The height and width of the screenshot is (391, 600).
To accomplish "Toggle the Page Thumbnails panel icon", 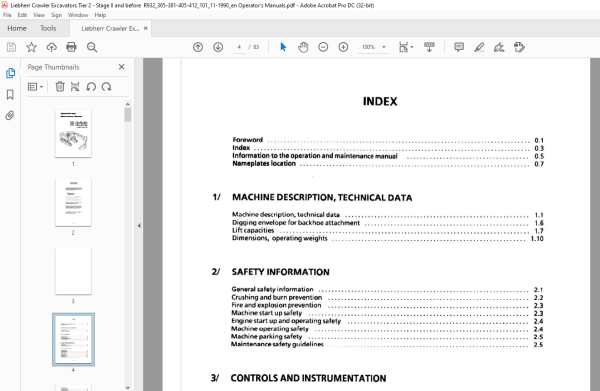I will [x=10, y=73].
